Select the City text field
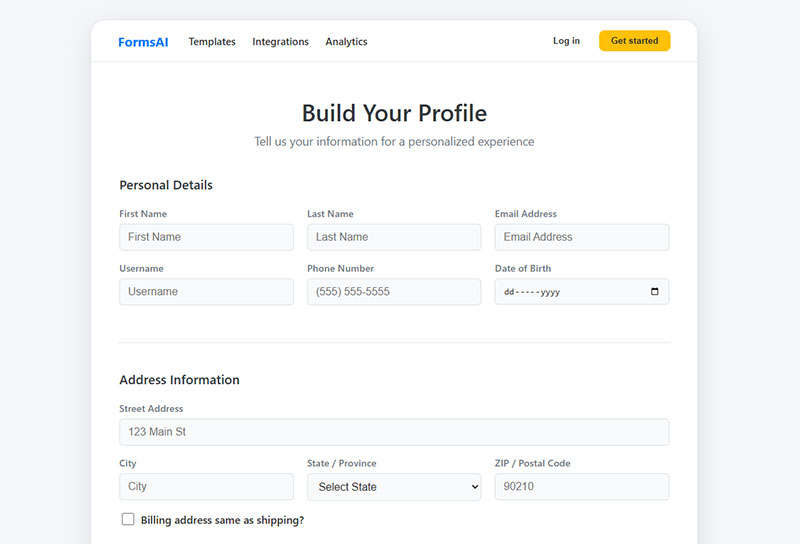 [206, 487]
